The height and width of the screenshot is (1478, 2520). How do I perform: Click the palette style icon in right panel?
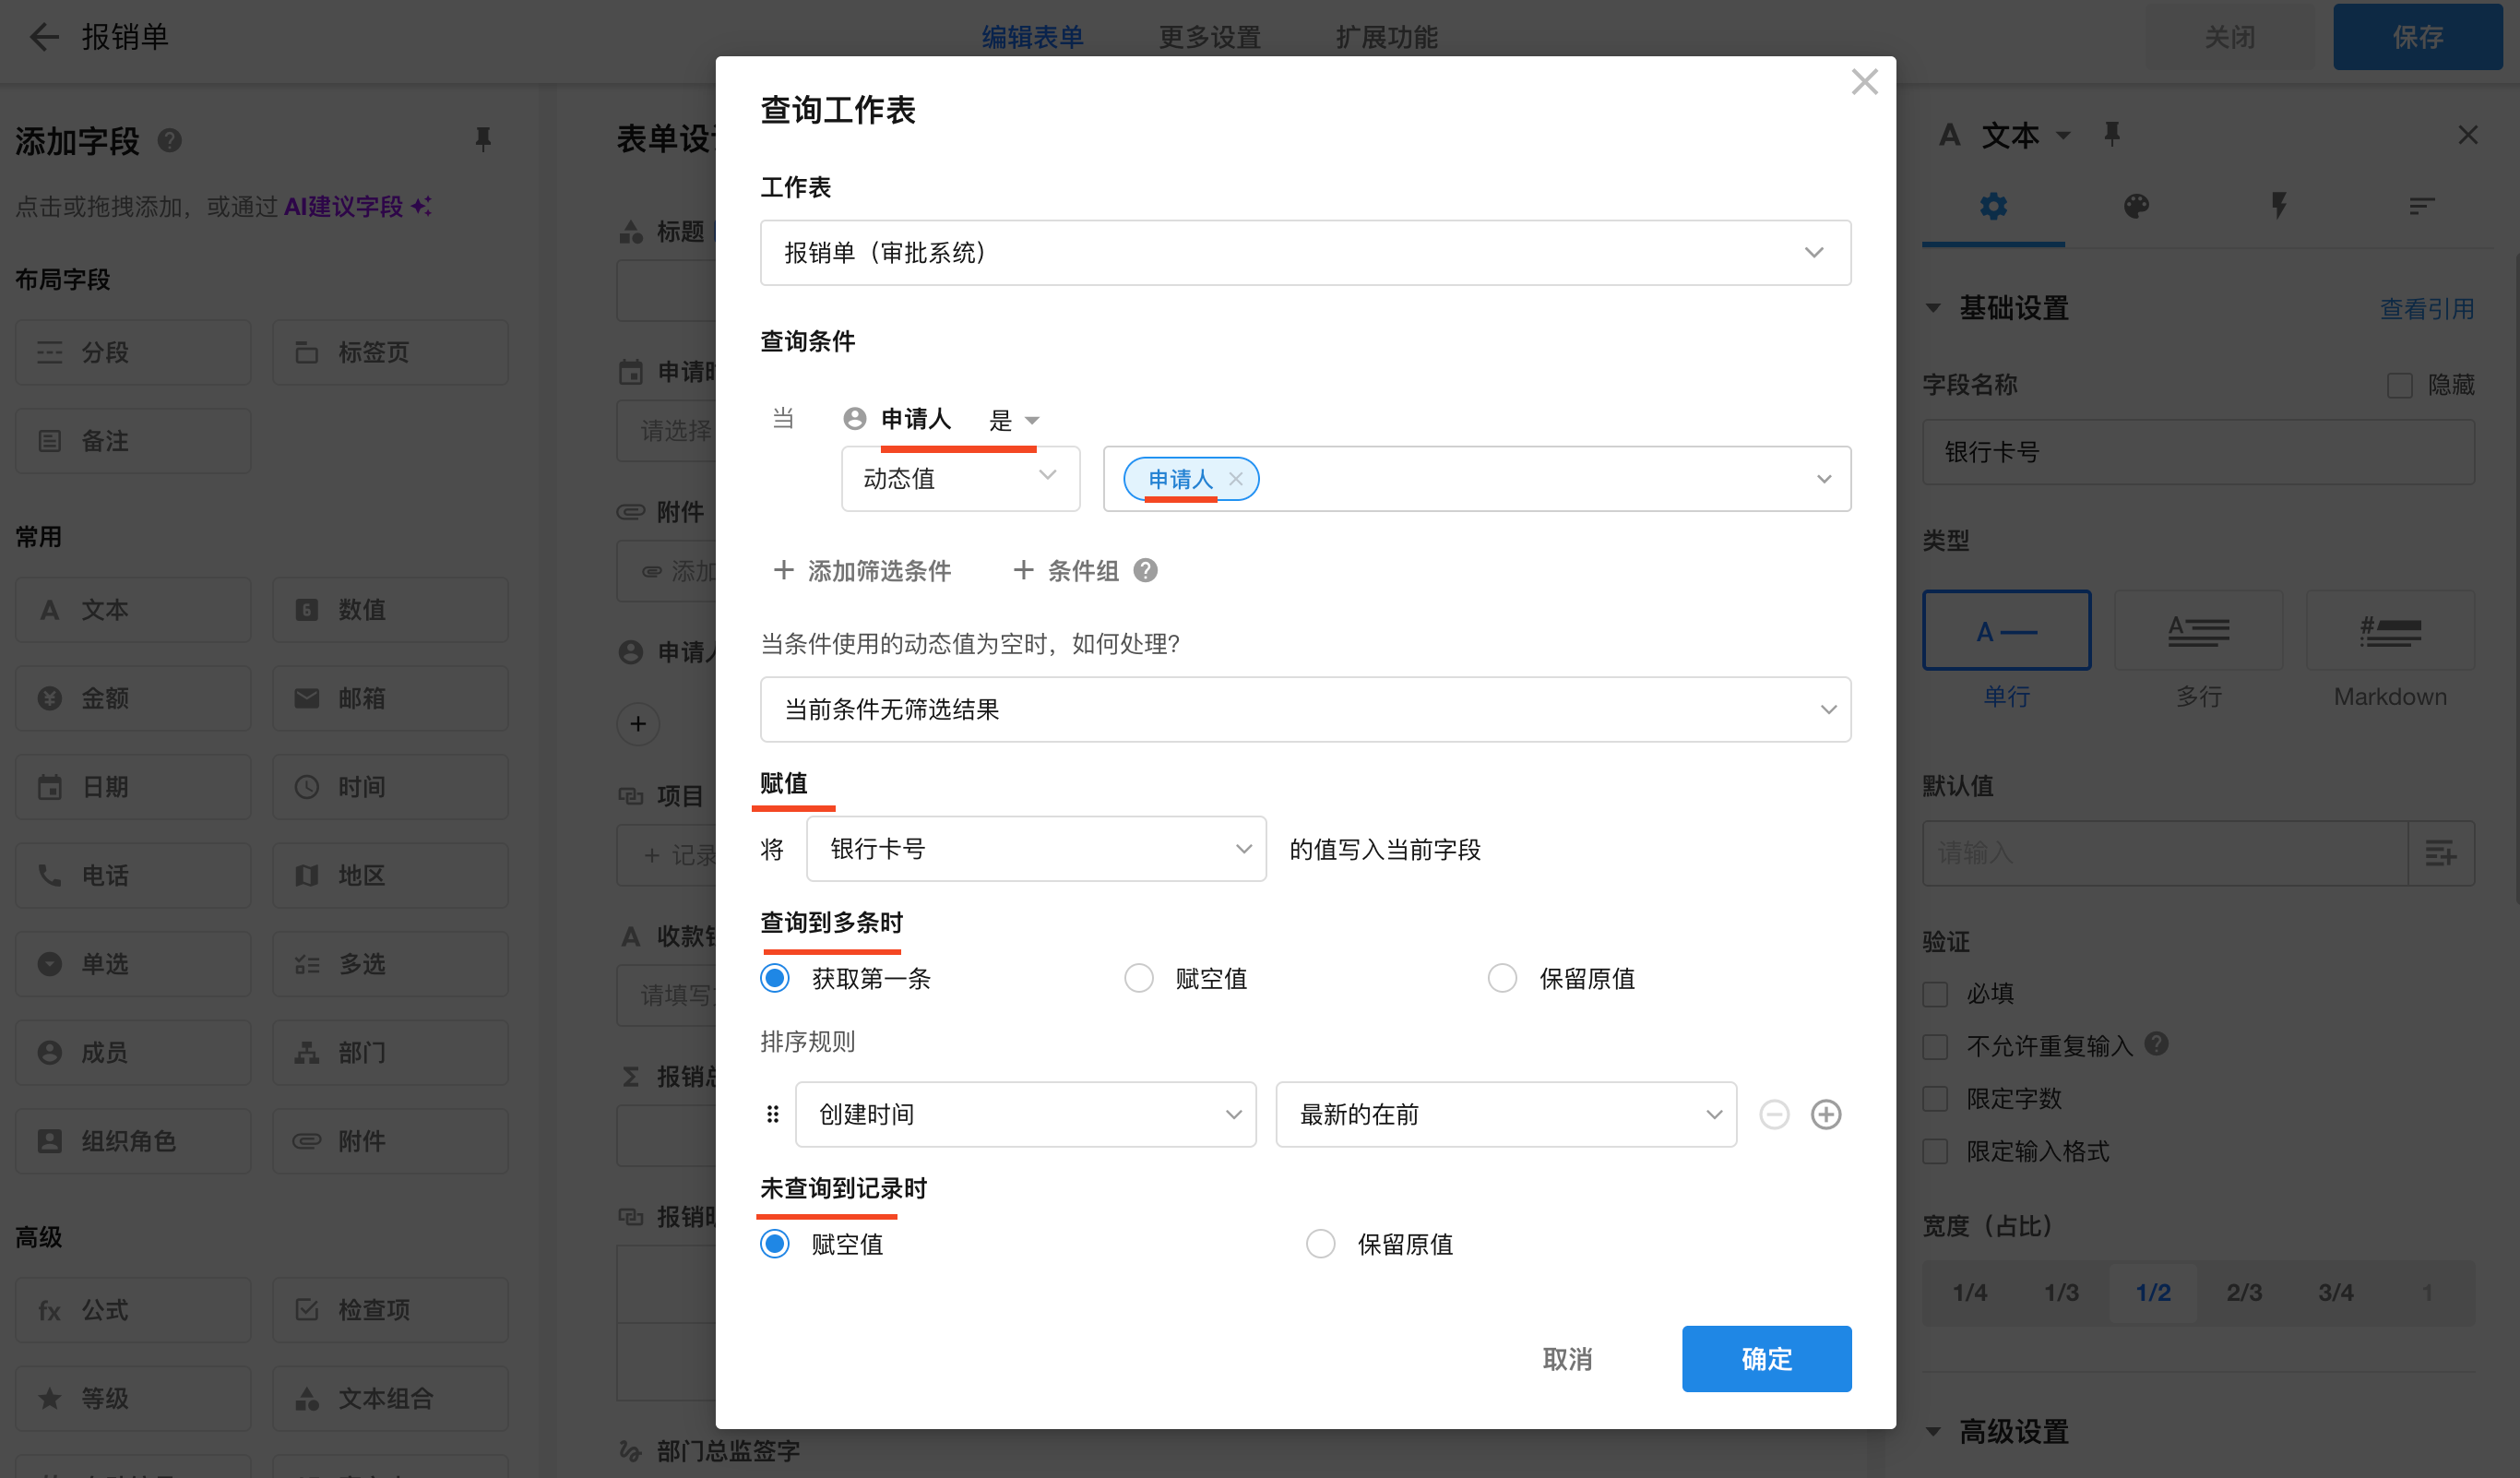coord(2135,207)
